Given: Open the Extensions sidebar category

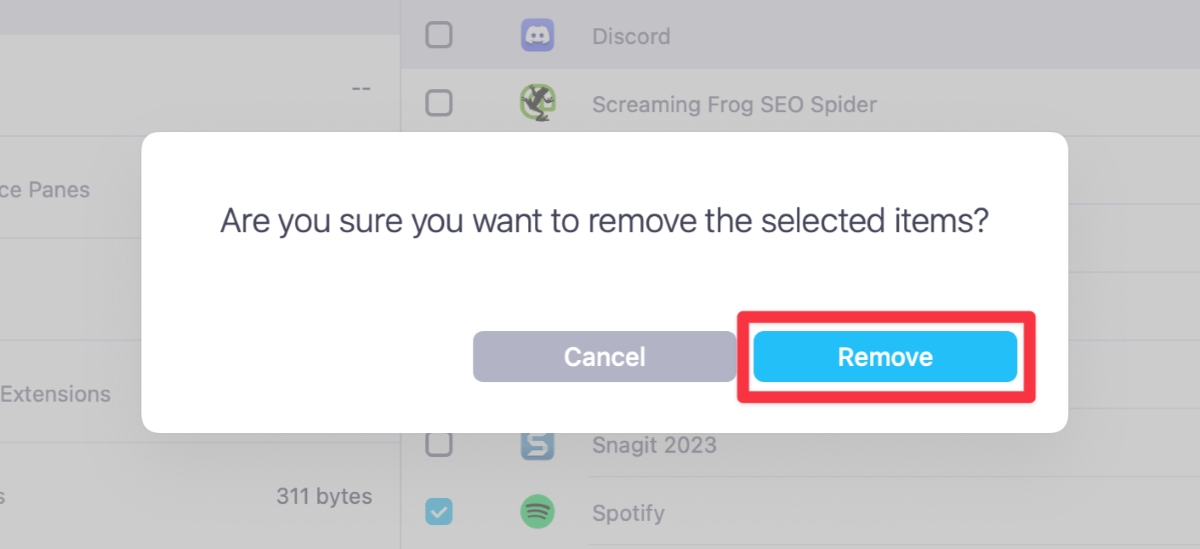Looking at the screenshot, I should pos(55,394).
